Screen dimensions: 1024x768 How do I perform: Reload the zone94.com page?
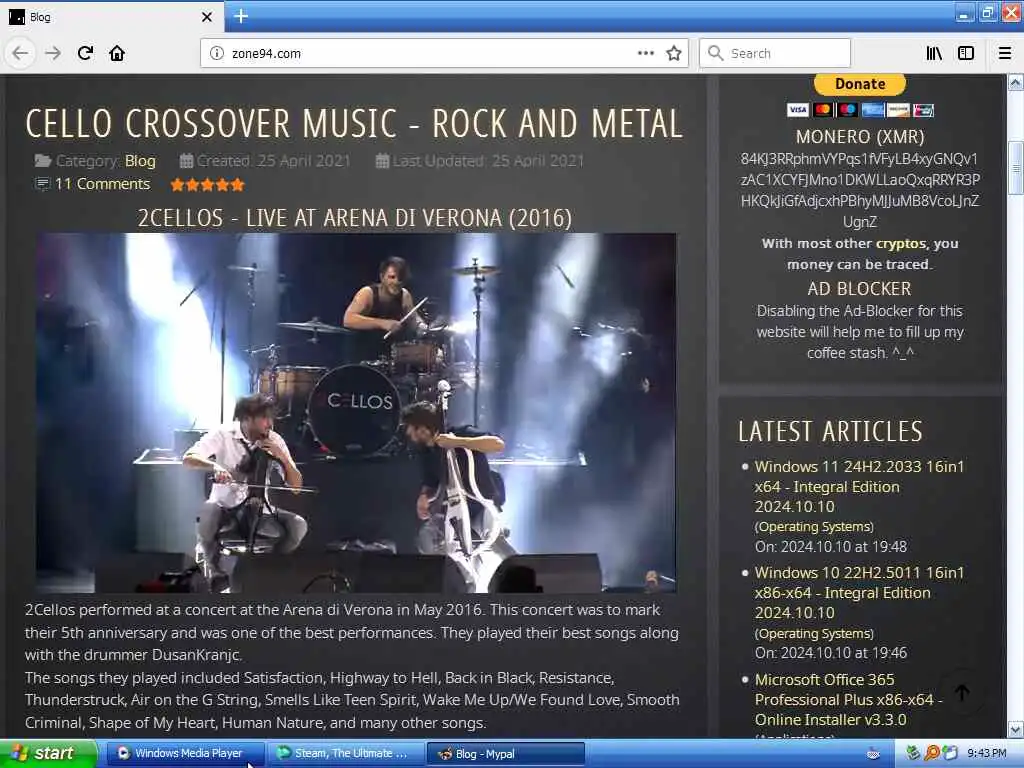tap(86, 54)
